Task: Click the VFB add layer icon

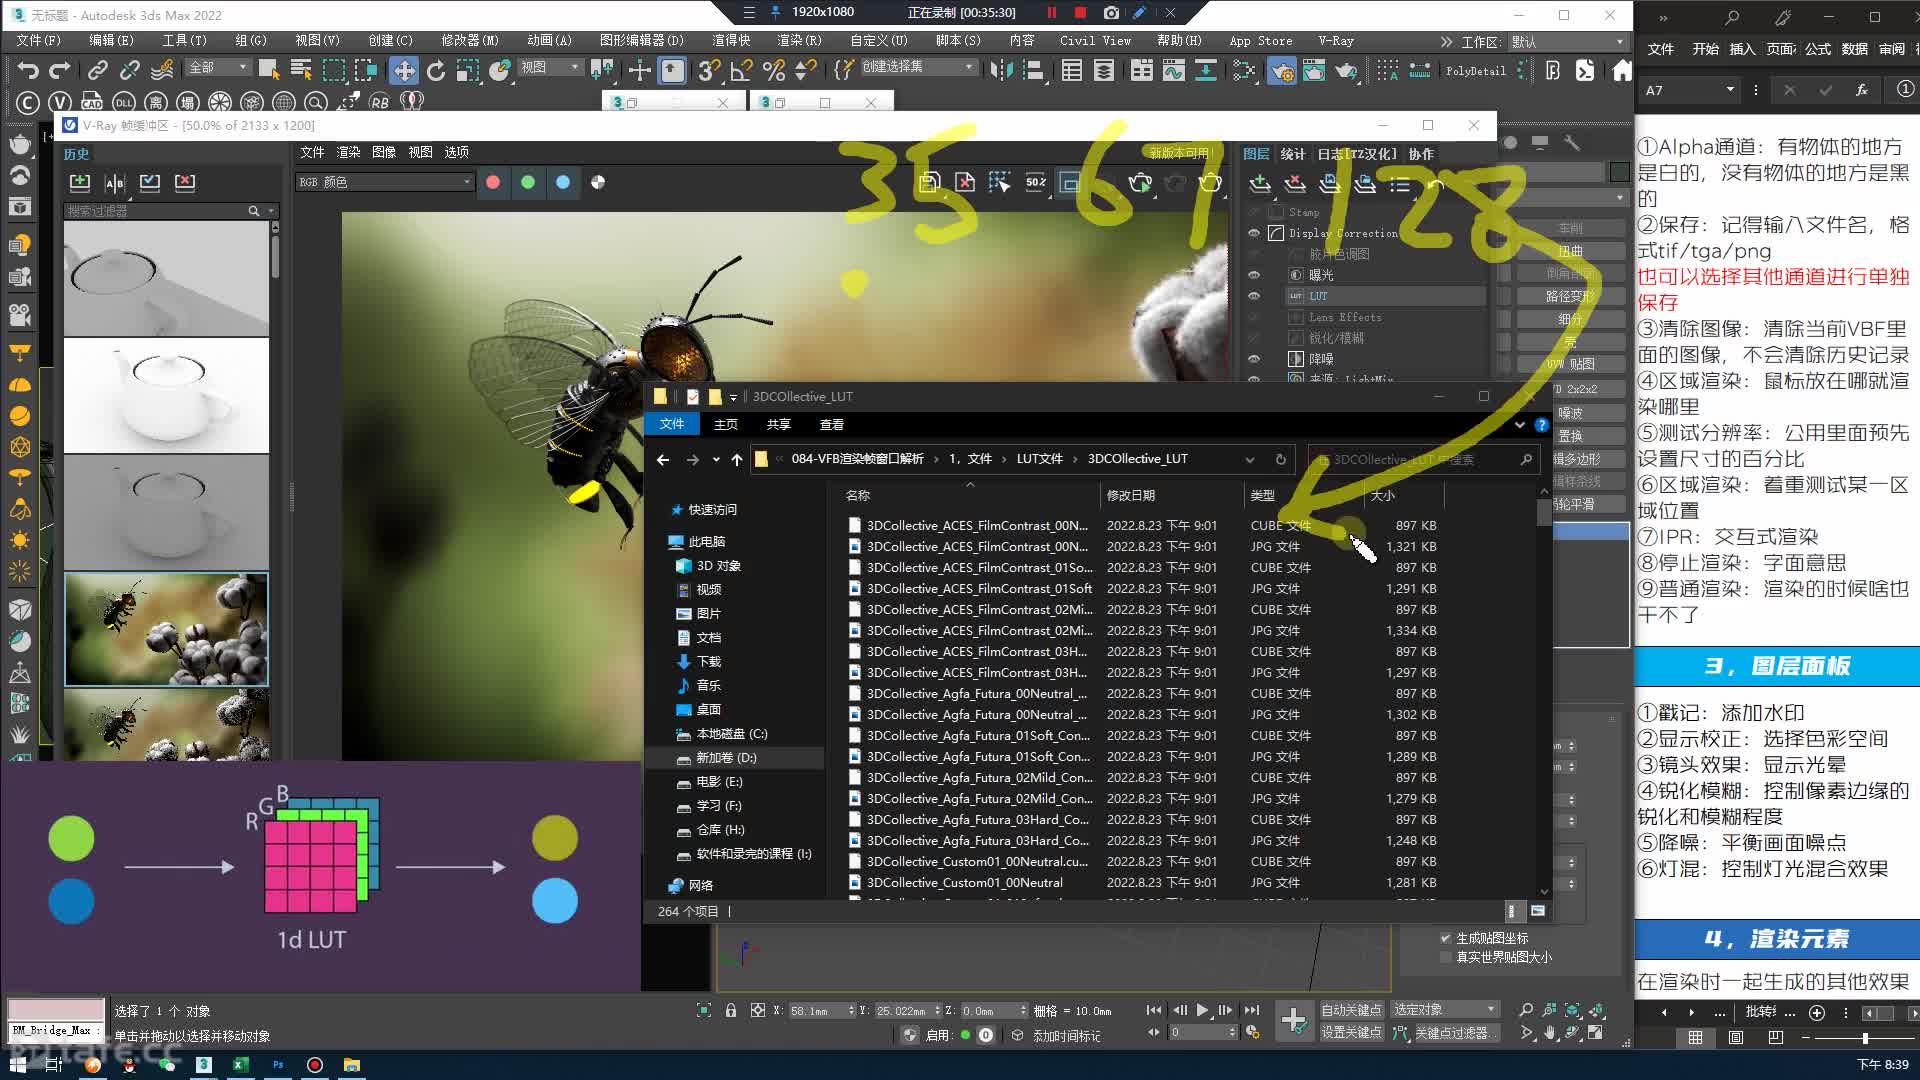Action: tap(1260, 184)
